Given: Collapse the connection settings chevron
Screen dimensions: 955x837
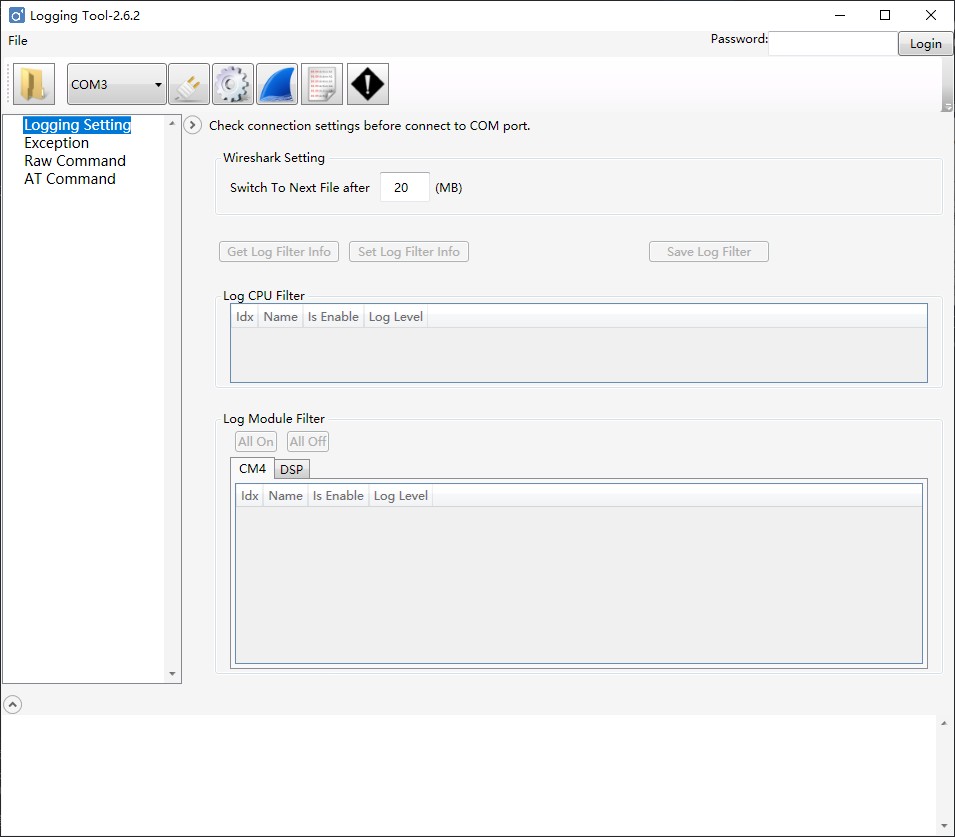Looking at the screenshot, I should pos(193,125).
